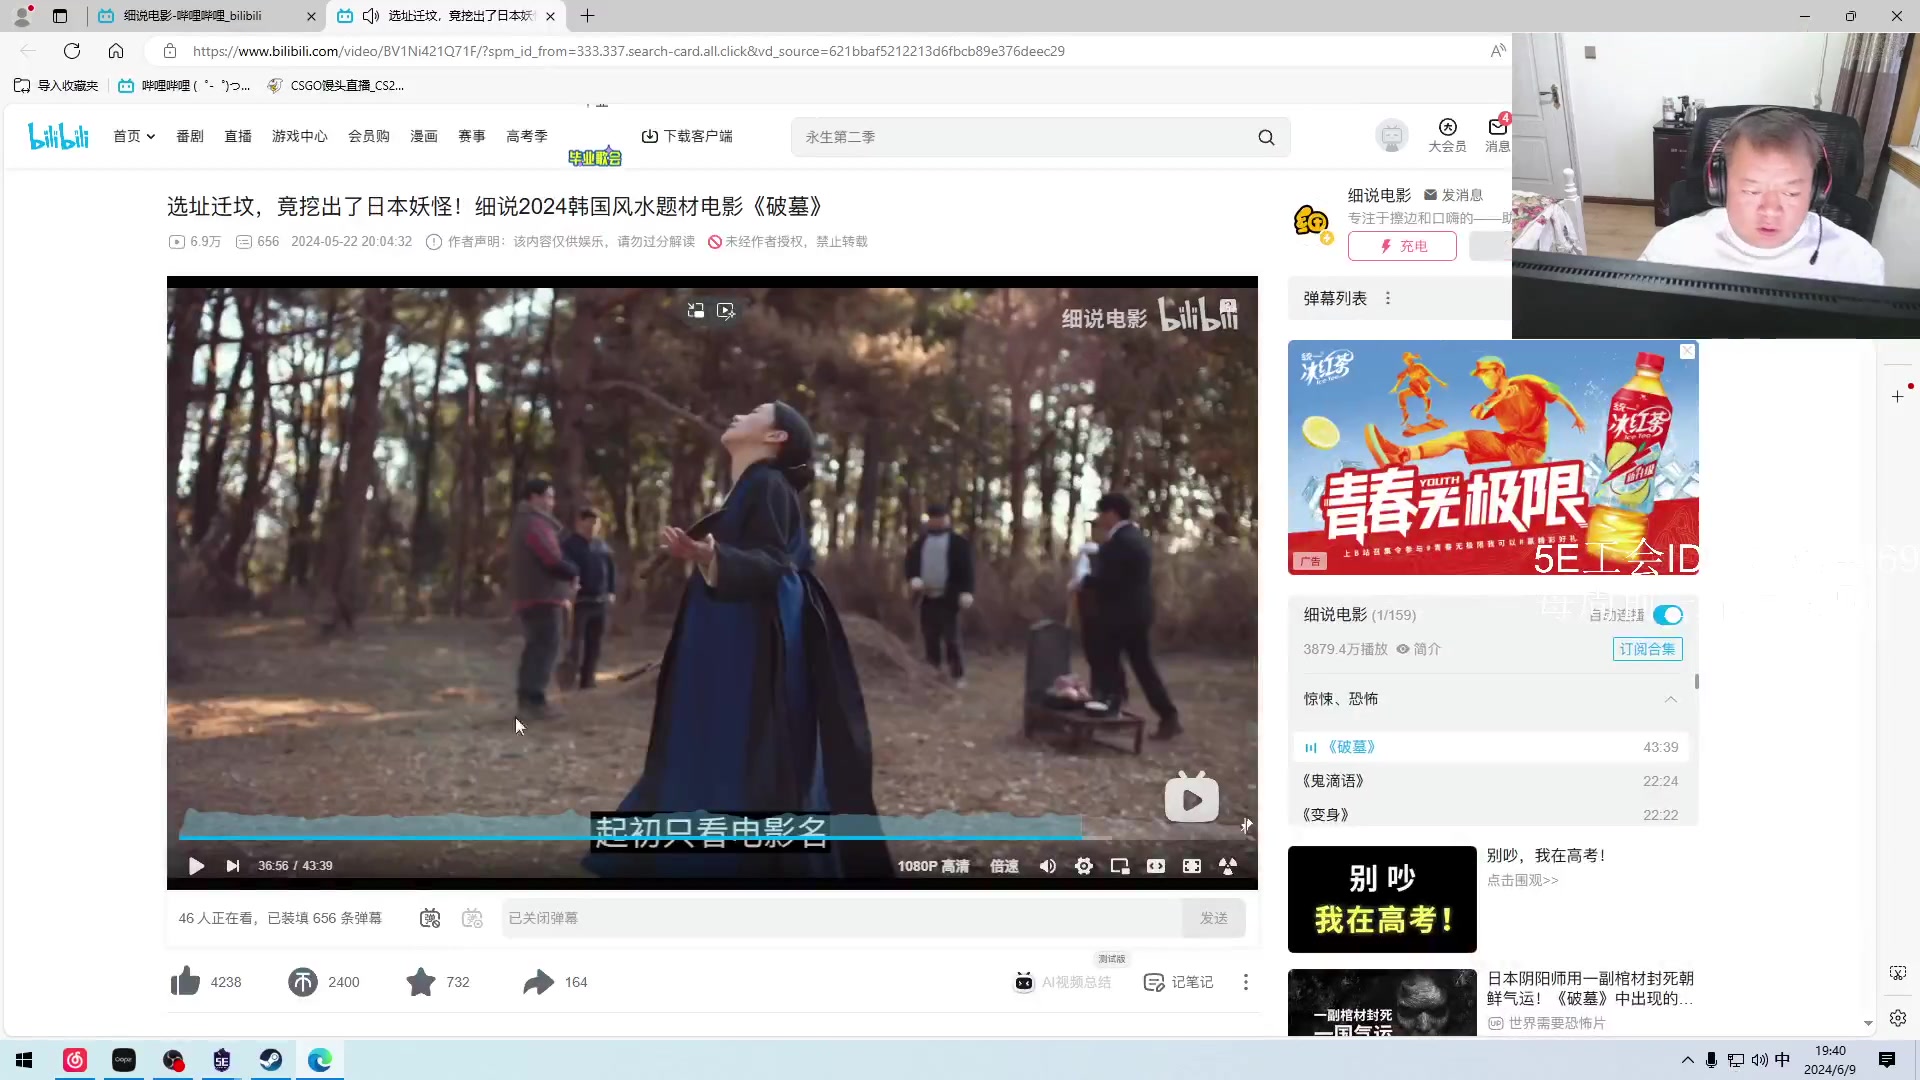Viewport: 1920px width, 1080px height.
Task: Collapse the 惊悚、恐怖 playlist section
Action: click(1670, 699)
